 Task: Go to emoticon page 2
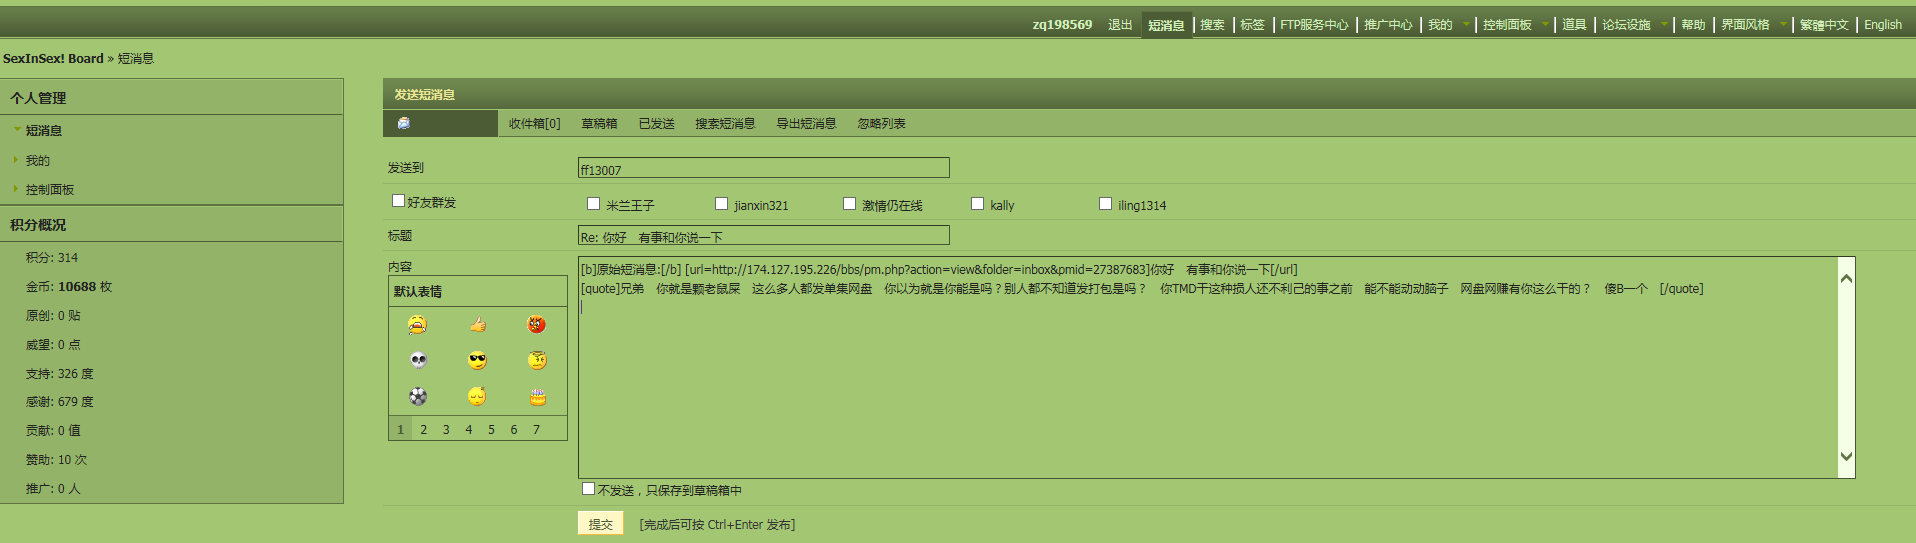tap(423, 429)
